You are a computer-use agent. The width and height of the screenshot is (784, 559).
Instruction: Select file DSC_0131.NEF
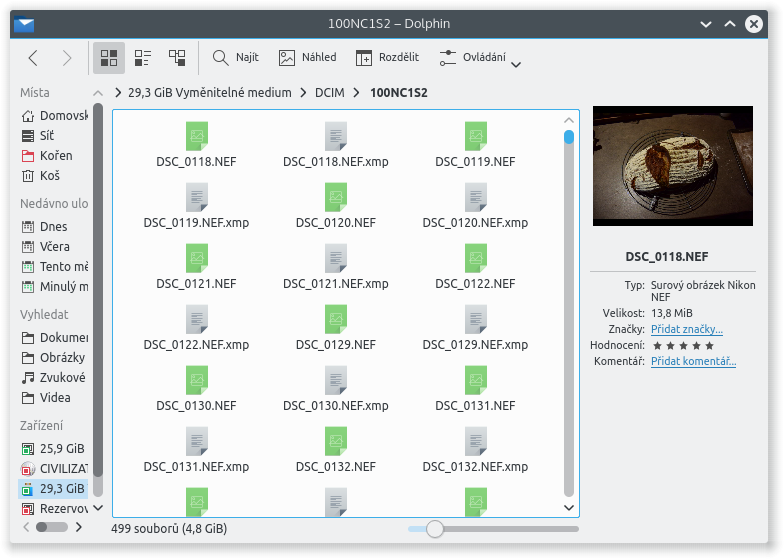475,389
